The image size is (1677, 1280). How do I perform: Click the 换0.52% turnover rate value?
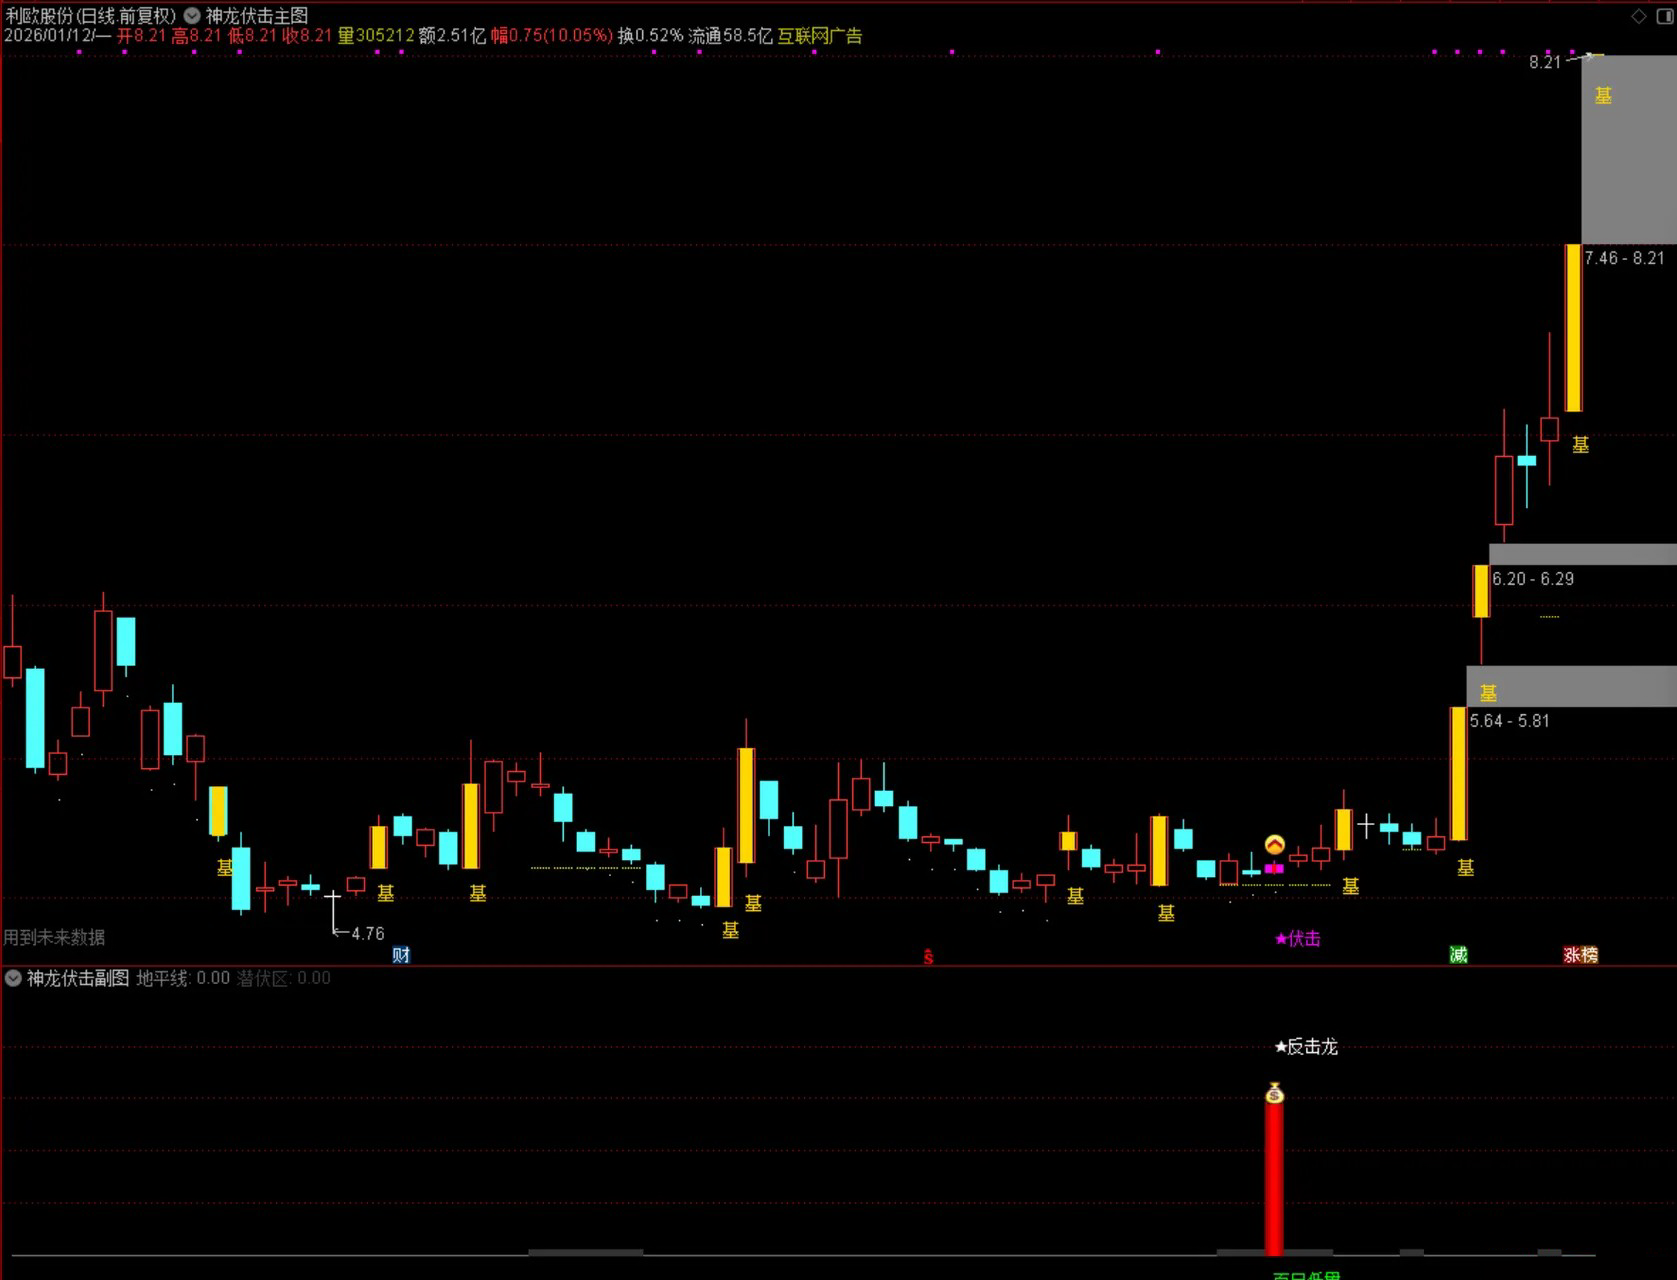click(x=651, y=36)
